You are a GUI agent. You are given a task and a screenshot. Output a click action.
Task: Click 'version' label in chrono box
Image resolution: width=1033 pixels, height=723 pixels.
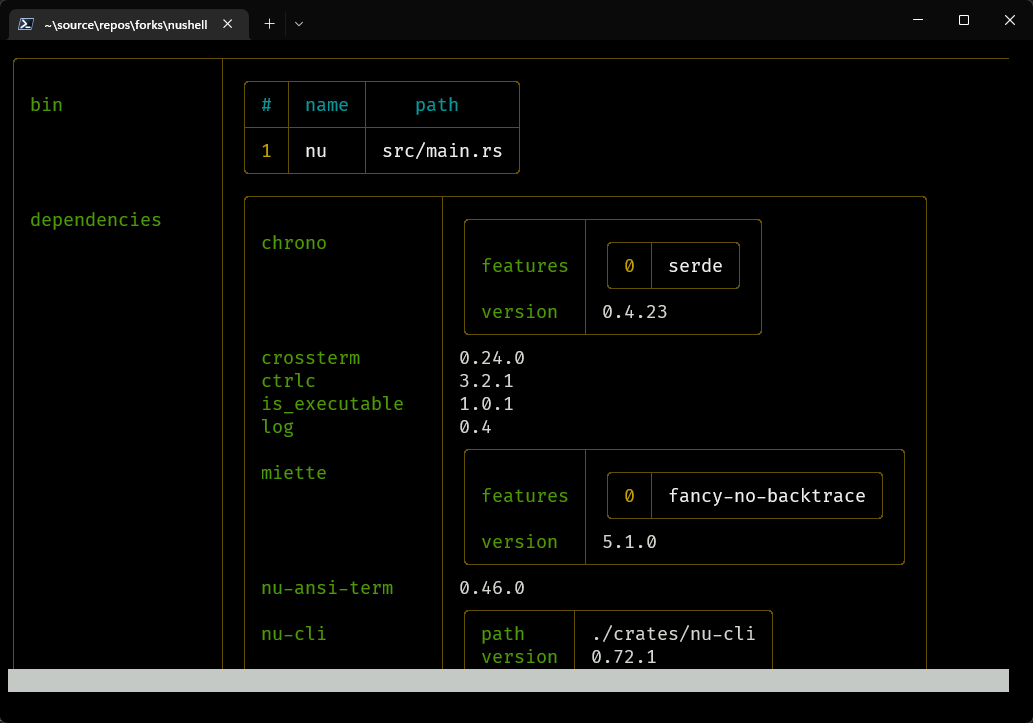[x=519, y=312]
